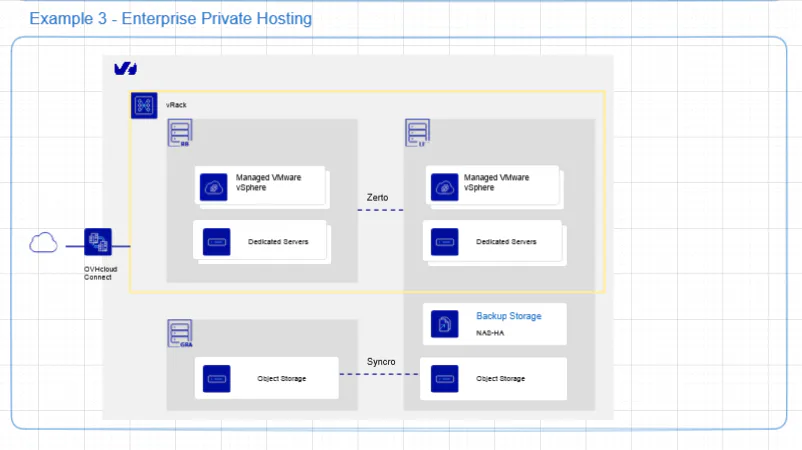Click 'Dedicated Servers' text in the datacenter beside OVHcloud Connect
The width and height of the screenshot is (802, 450).
pyautogui.click(x=278, y=242)
